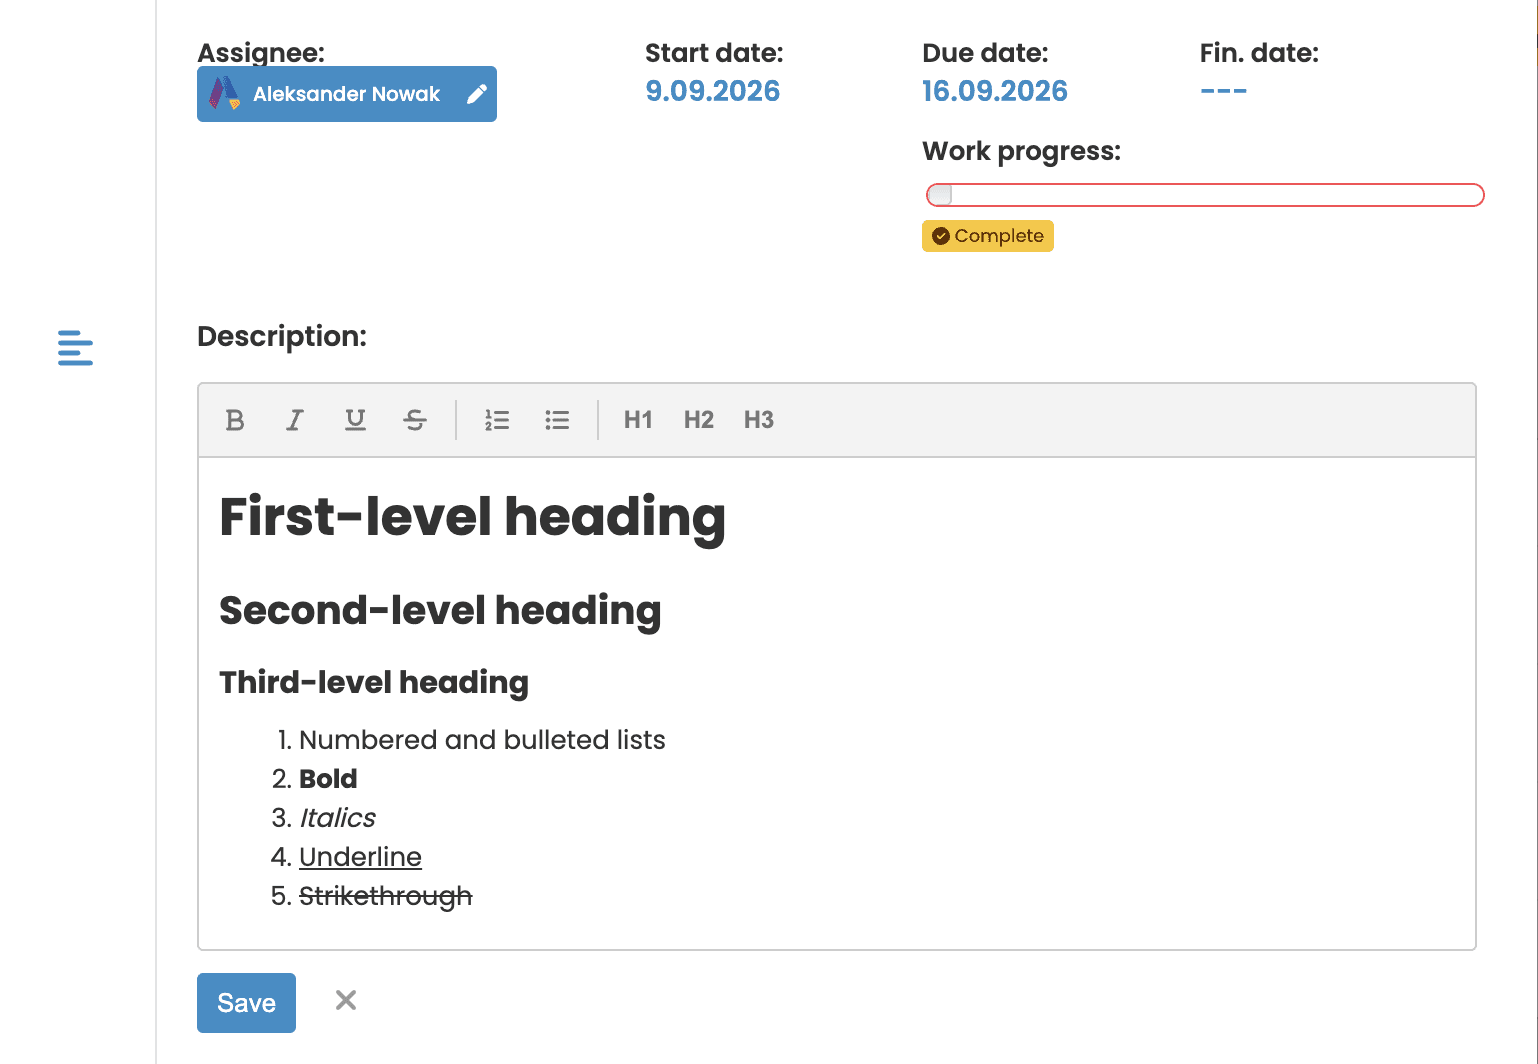1538x1064 pixels.
Task: Adjust the work progress slider handle
Action: (x=940, y=195)
